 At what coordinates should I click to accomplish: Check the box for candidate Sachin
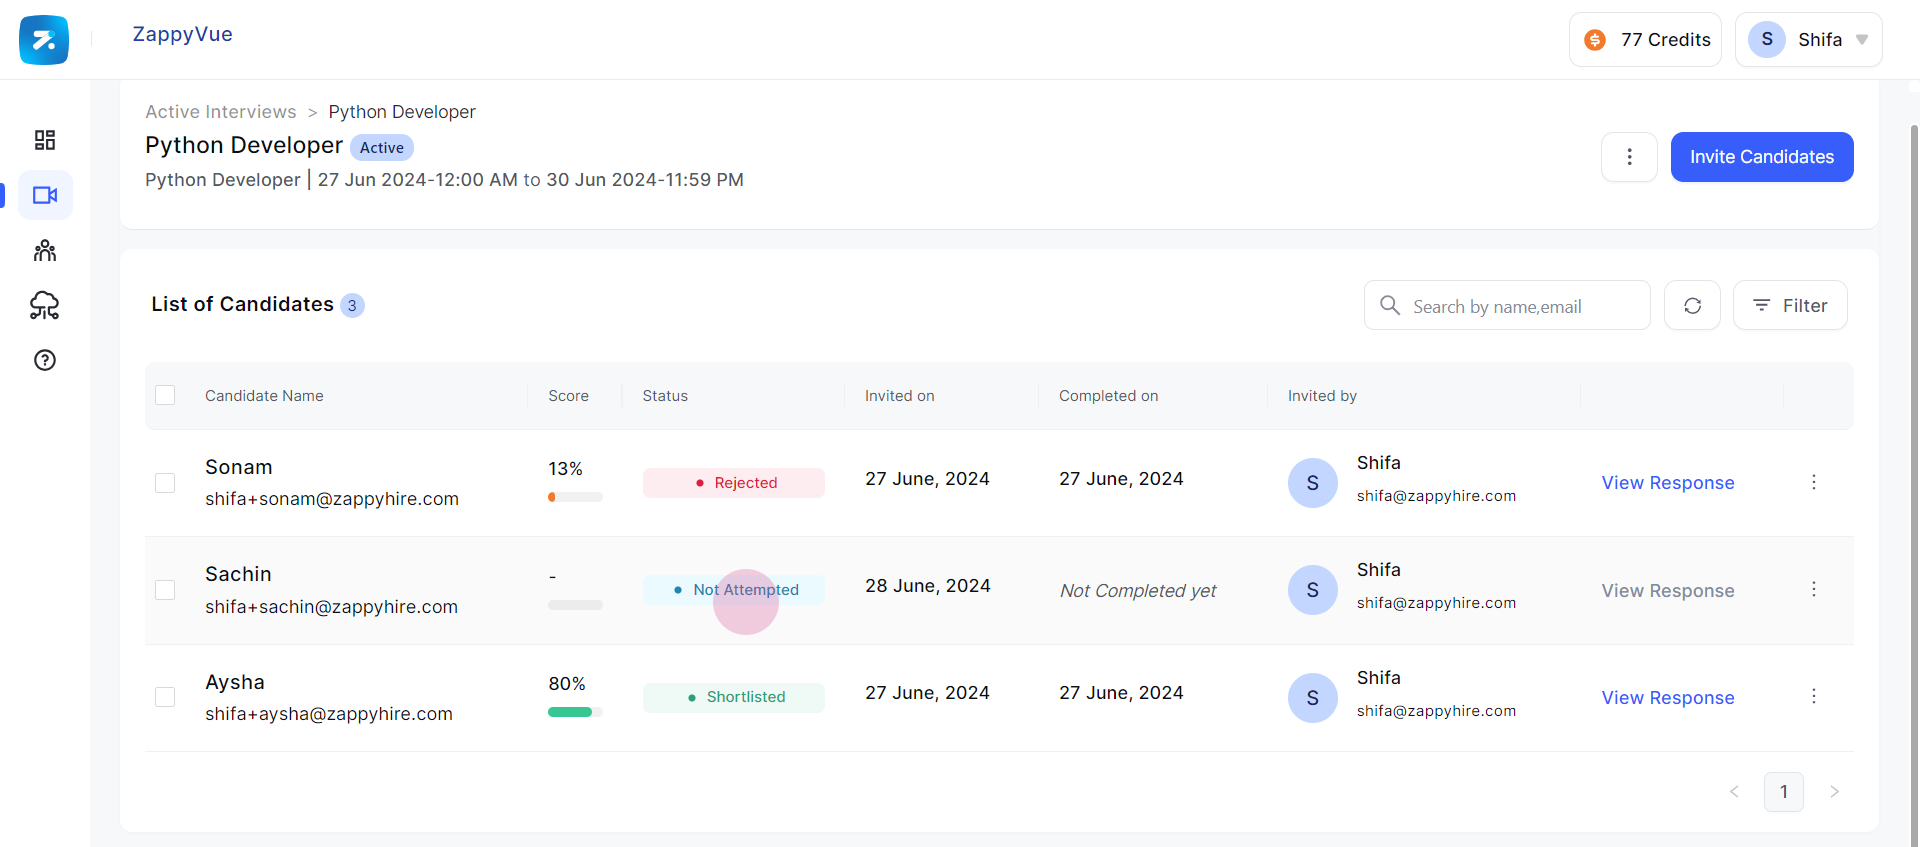[165, 590]
